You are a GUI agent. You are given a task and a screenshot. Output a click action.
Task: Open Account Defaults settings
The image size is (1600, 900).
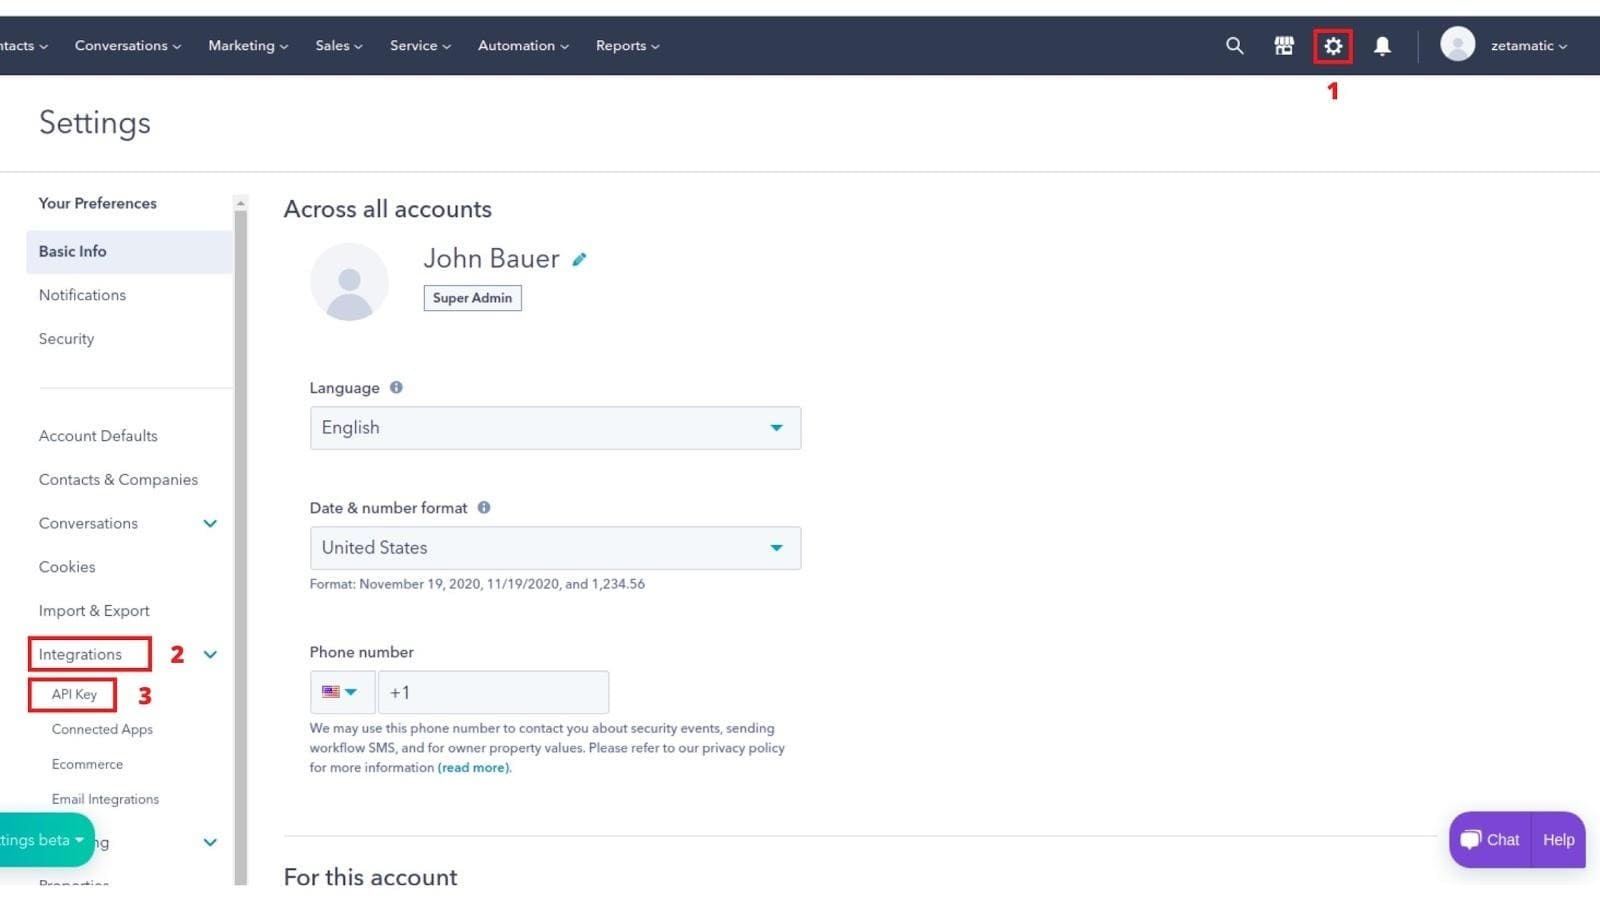click(98, 436)
